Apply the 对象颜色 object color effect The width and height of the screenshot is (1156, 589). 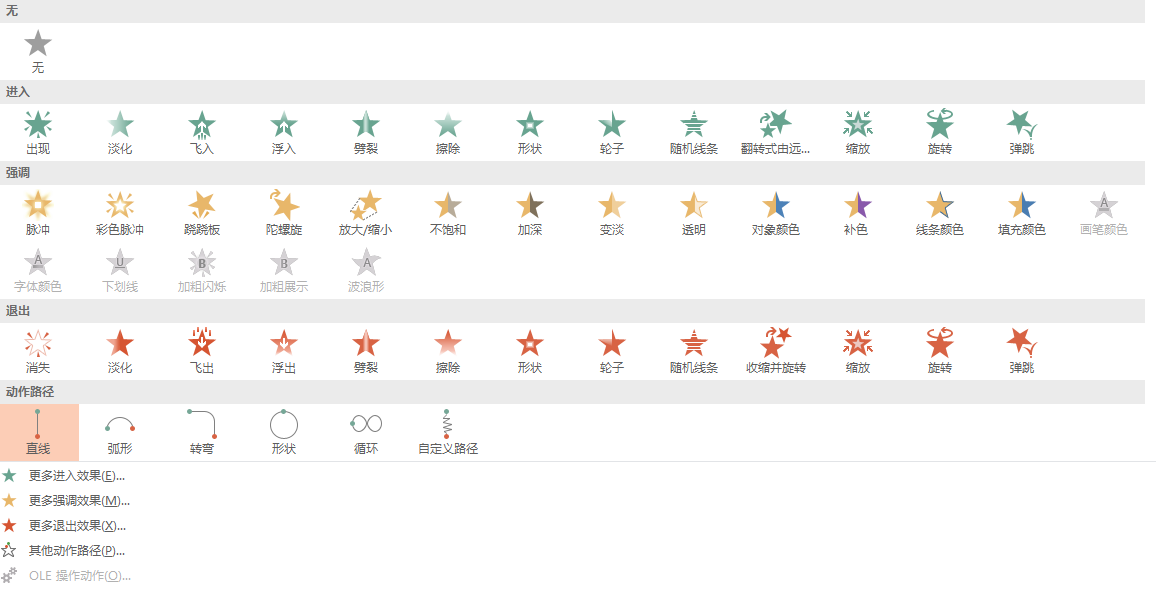pyautogui.click(x=776, y=214)
